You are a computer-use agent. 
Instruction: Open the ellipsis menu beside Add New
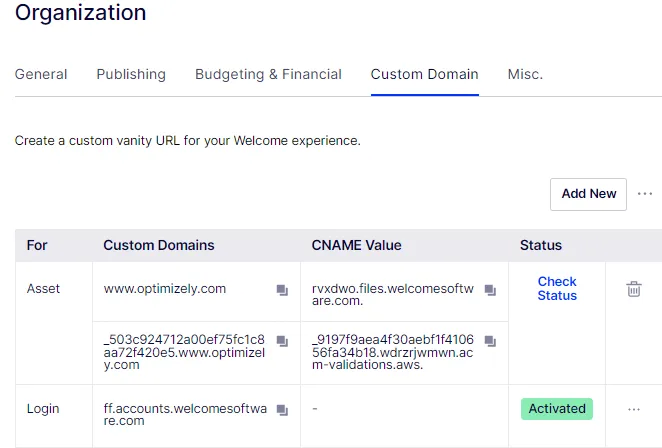point(645,194)
